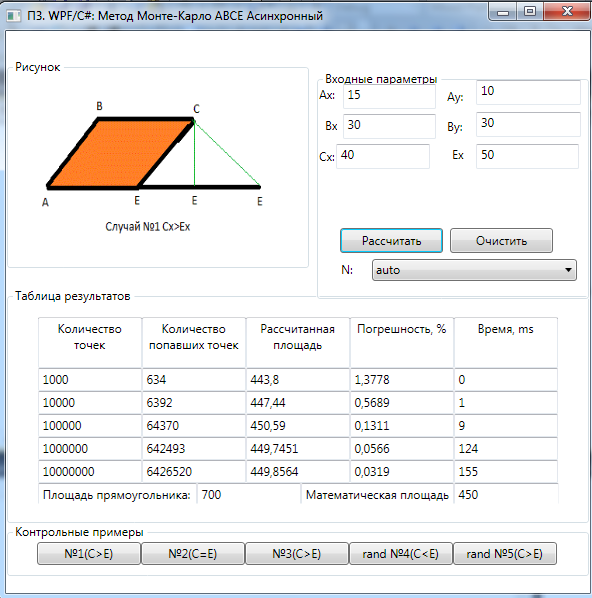This screenshot has width=592, height=598.
Task: Focus the Ex input field
Action: coord(527,156)
